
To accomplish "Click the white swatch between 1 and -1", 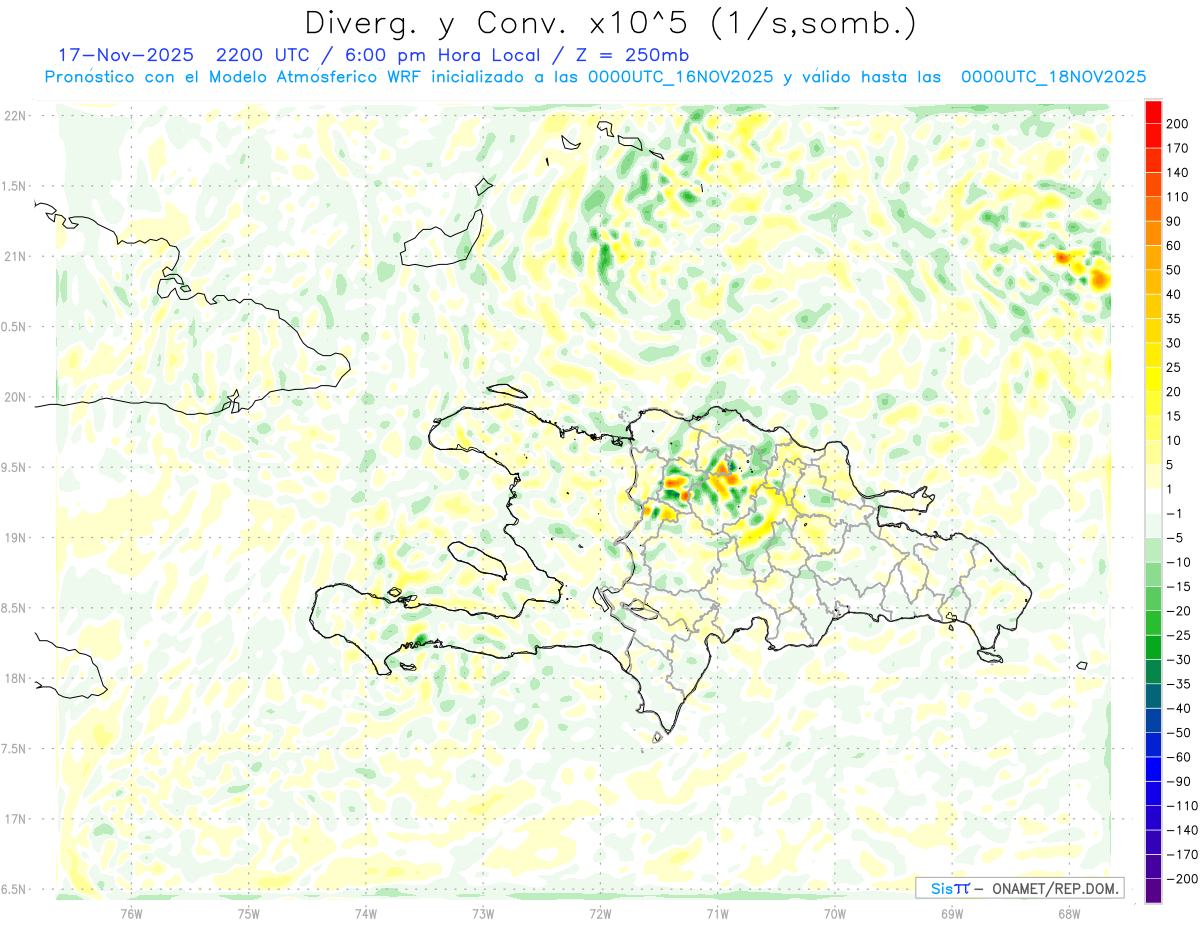I will click(x=1153, y=501).
